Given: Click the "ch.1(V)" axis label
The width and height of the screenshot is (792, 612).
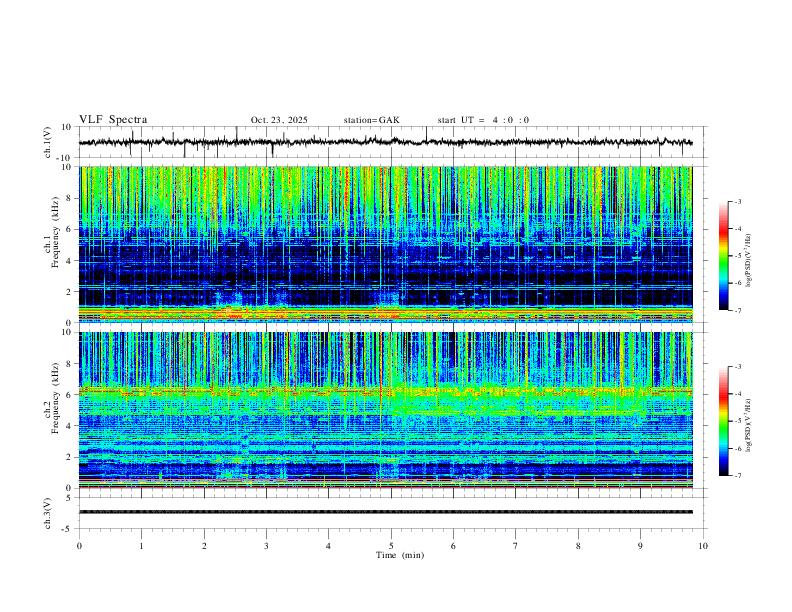Looking at the screenshot, I should coord(48,142).
